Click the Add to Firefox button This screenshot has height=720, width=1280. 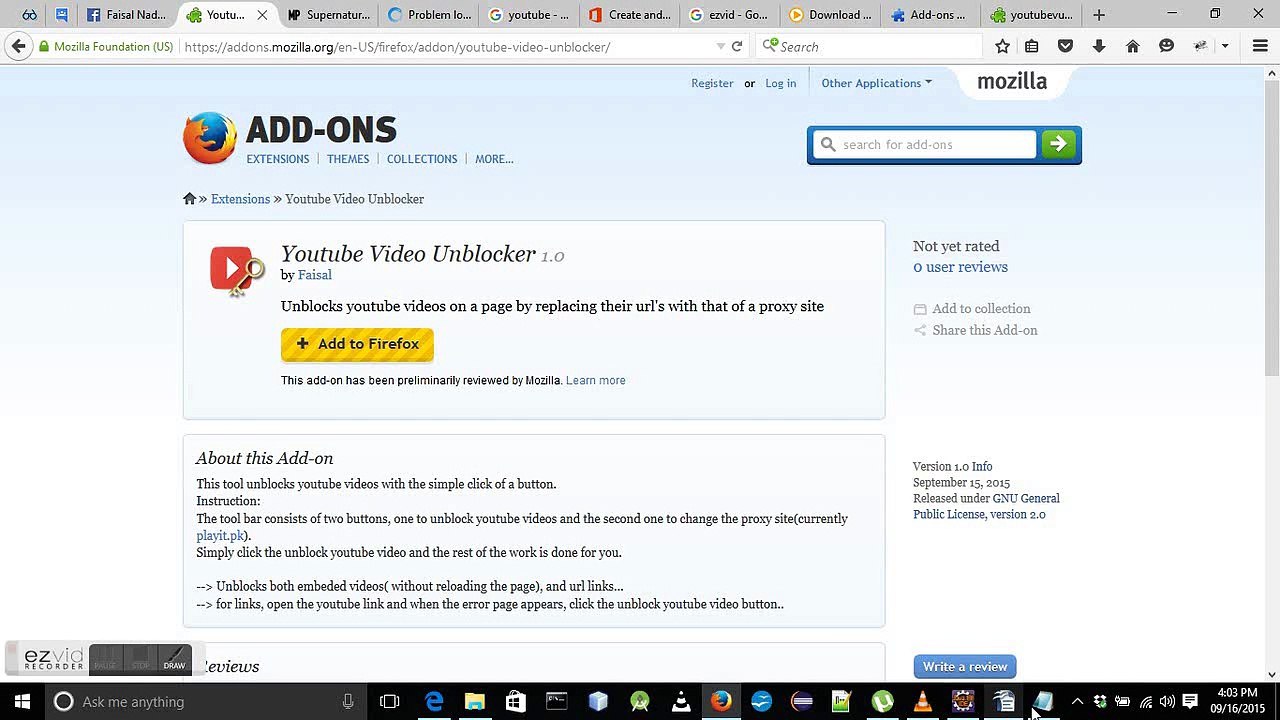coord(357,344)
